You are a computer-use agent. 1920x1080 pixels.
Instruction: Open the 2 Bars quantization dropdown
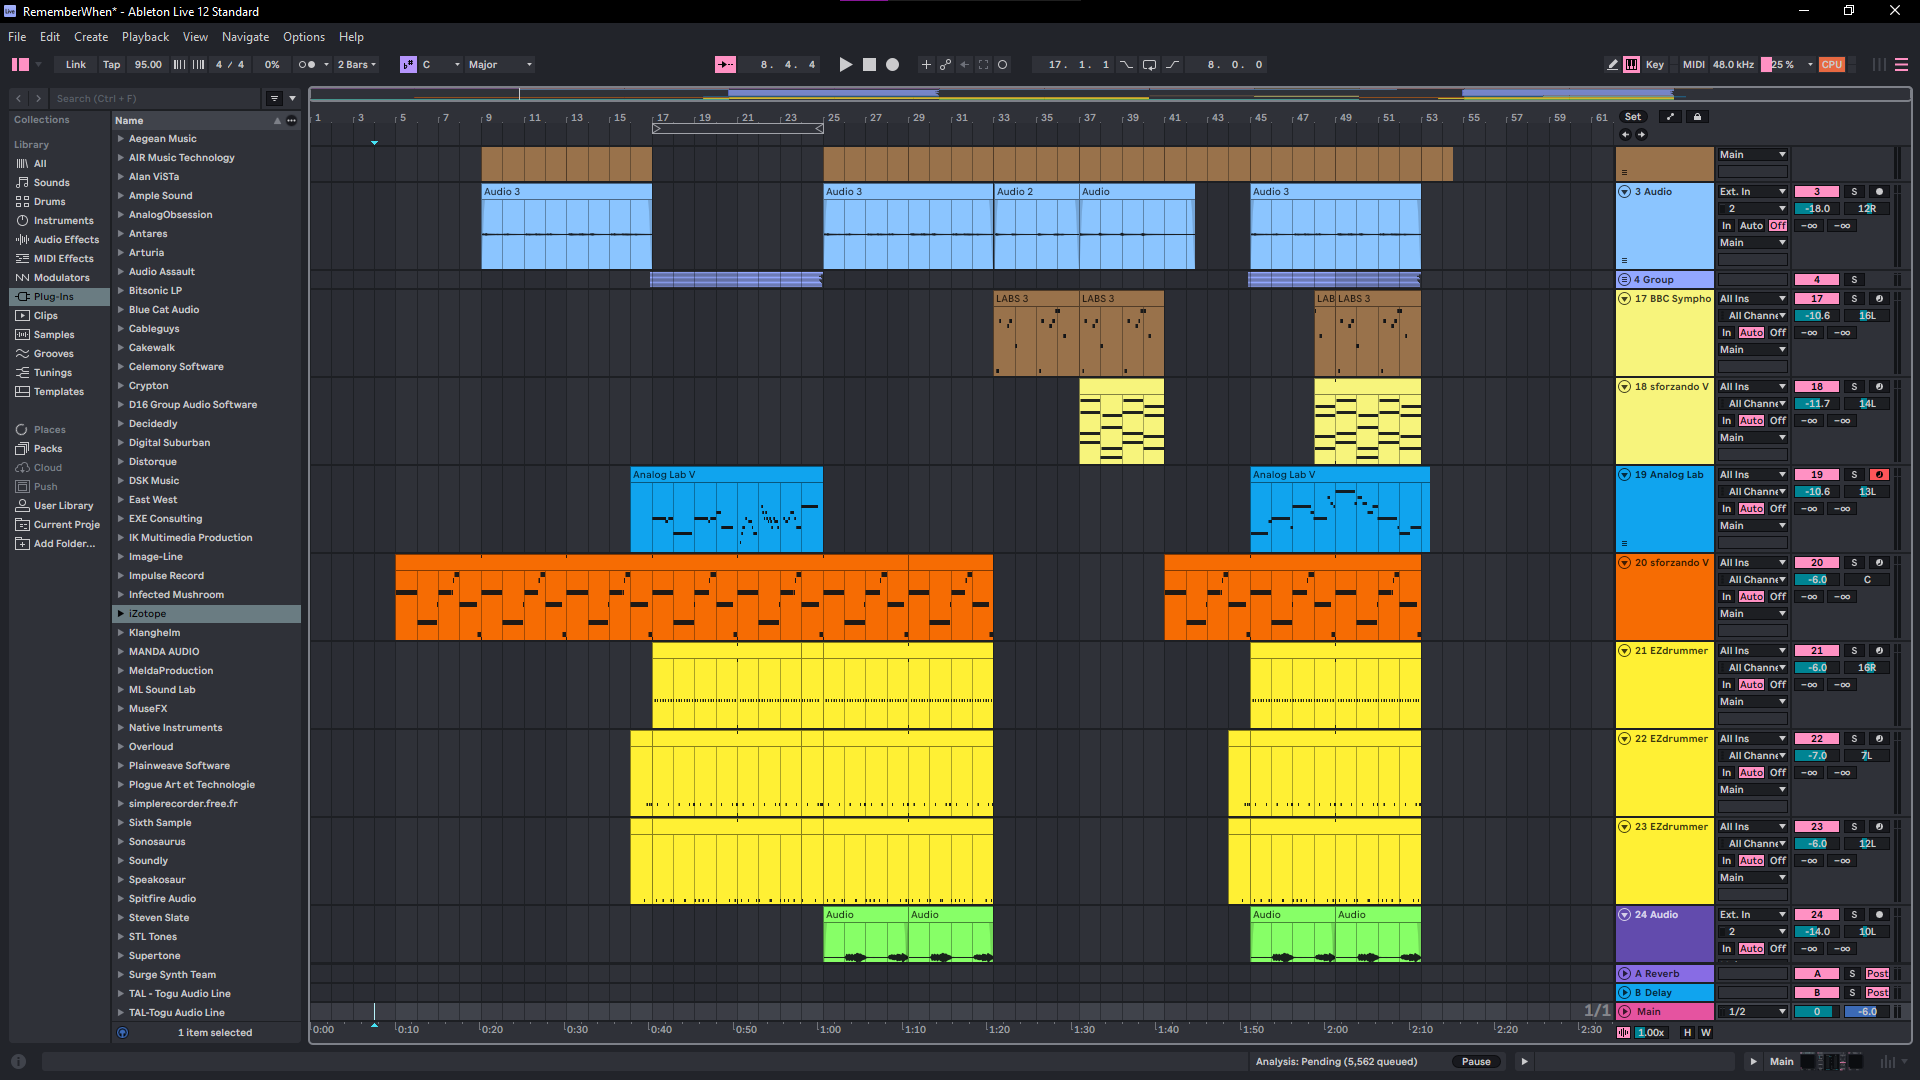click(357, 65)
